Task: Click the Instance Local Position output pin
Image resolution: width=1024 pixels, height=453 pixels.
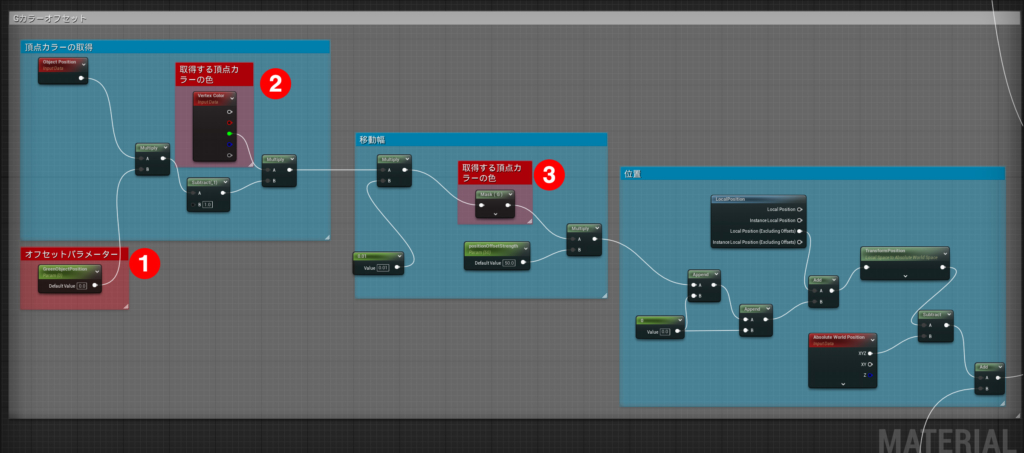Action: pyautogui.click(x=800, y=220)
